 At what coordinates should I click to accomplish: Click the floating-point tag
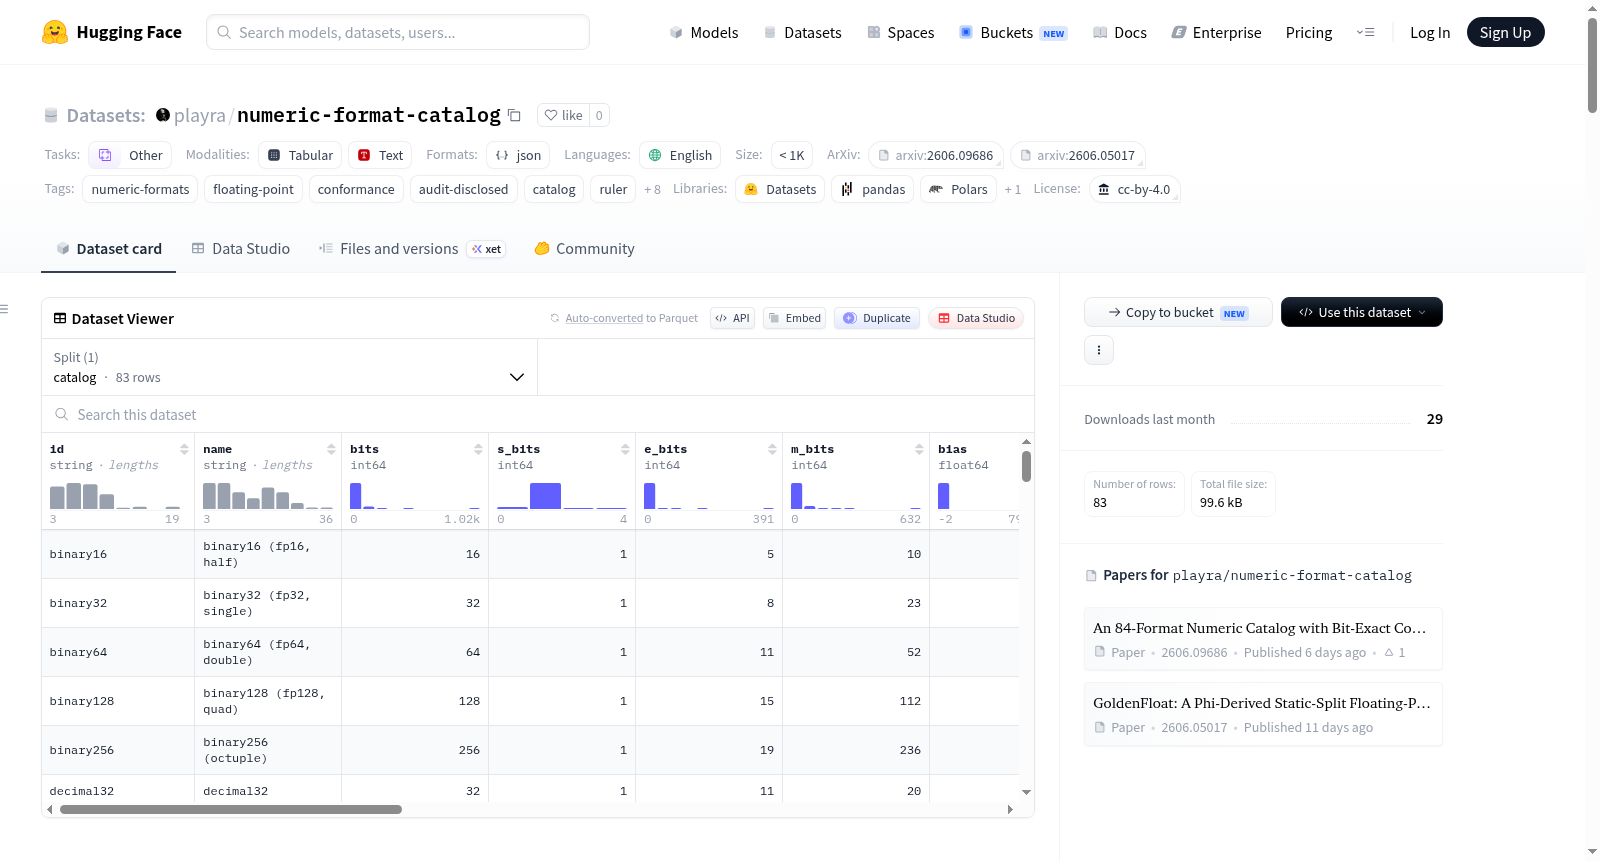253,189
